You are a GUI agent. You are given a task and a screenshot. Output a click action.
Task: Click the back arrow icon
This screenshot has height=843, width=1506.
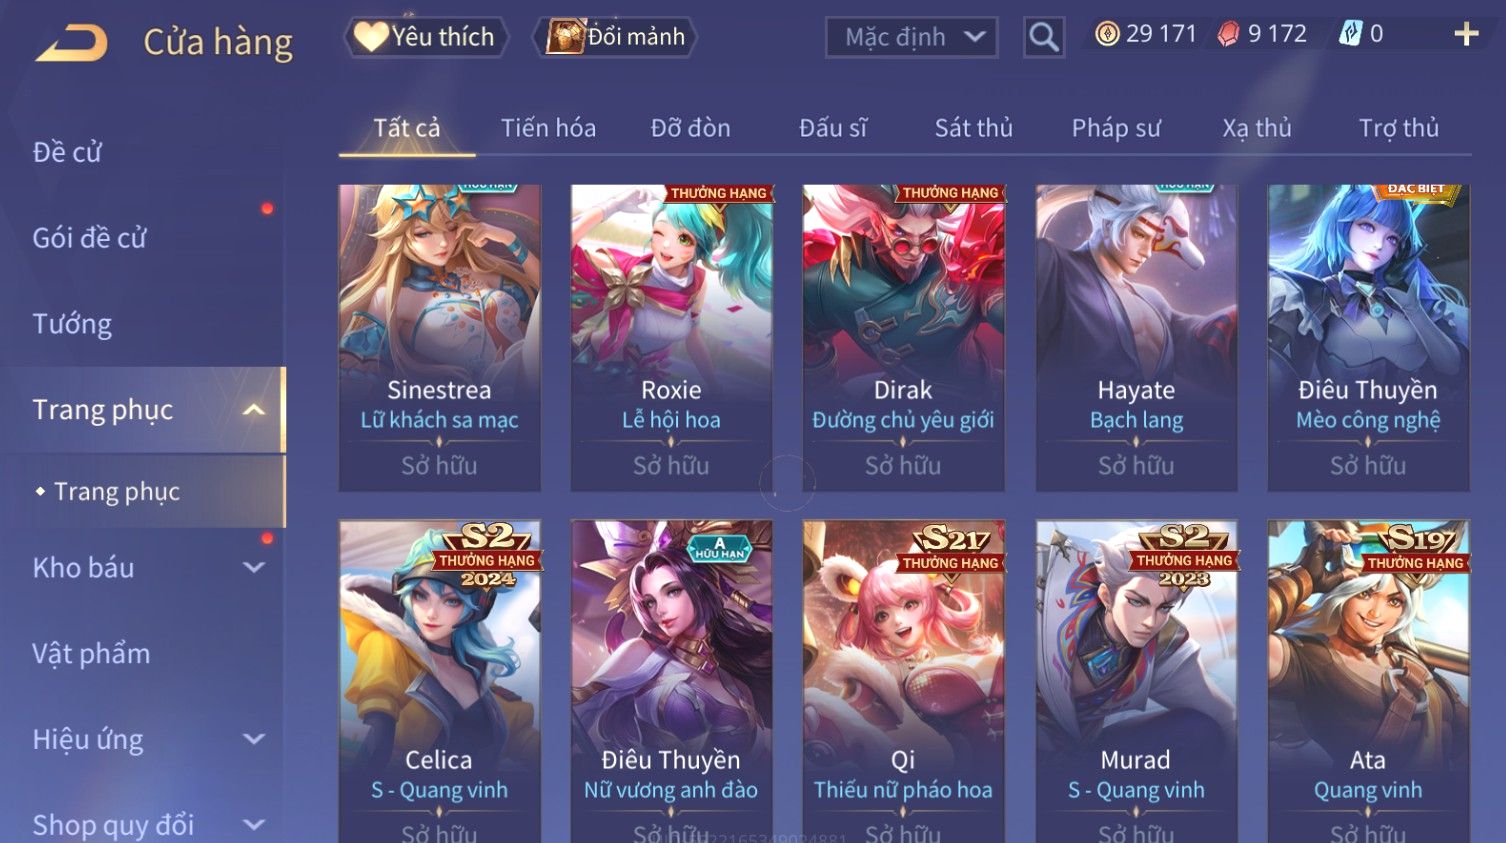pyautogui.click(x=71, y=43)
